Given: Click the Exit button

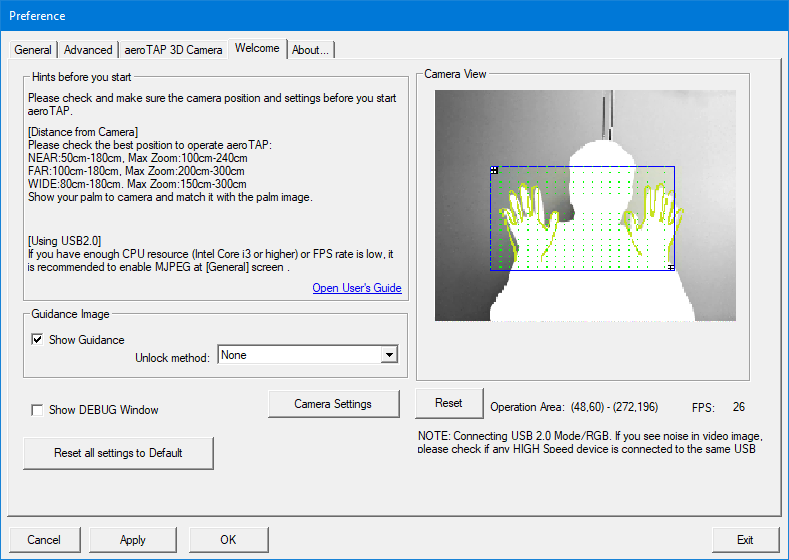Looking at the screenshot, I should point(745,540).
